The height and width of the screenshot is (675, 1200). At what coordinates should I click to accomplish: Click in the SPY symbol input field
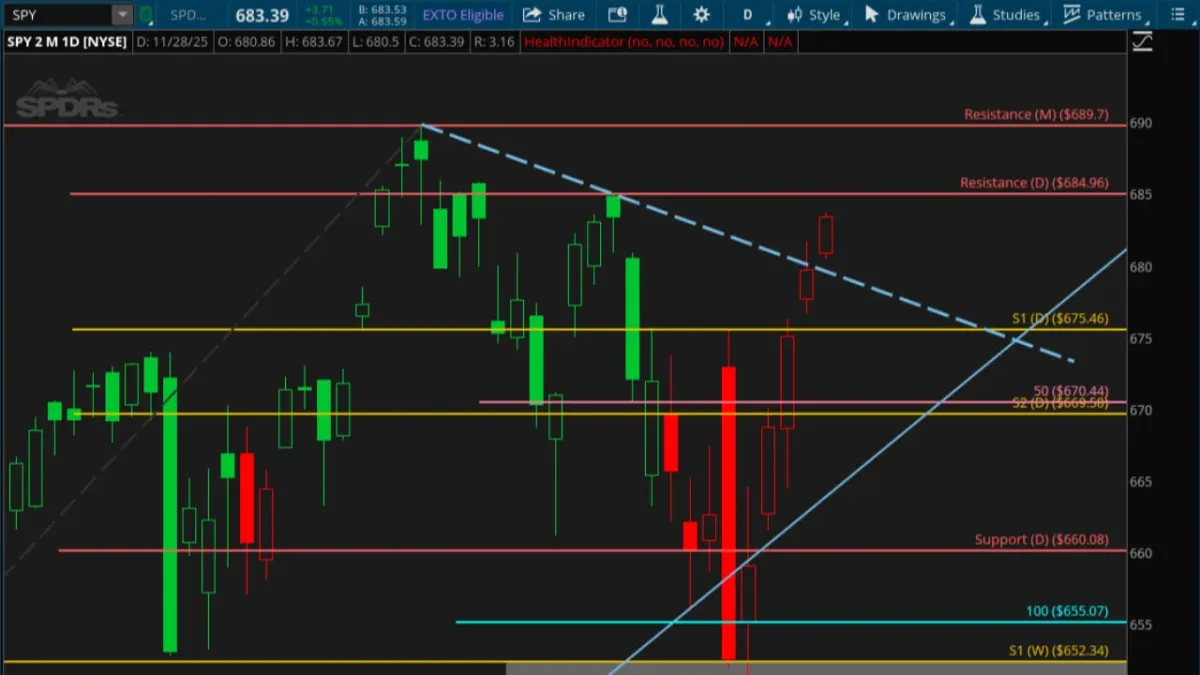pos(57,15)
